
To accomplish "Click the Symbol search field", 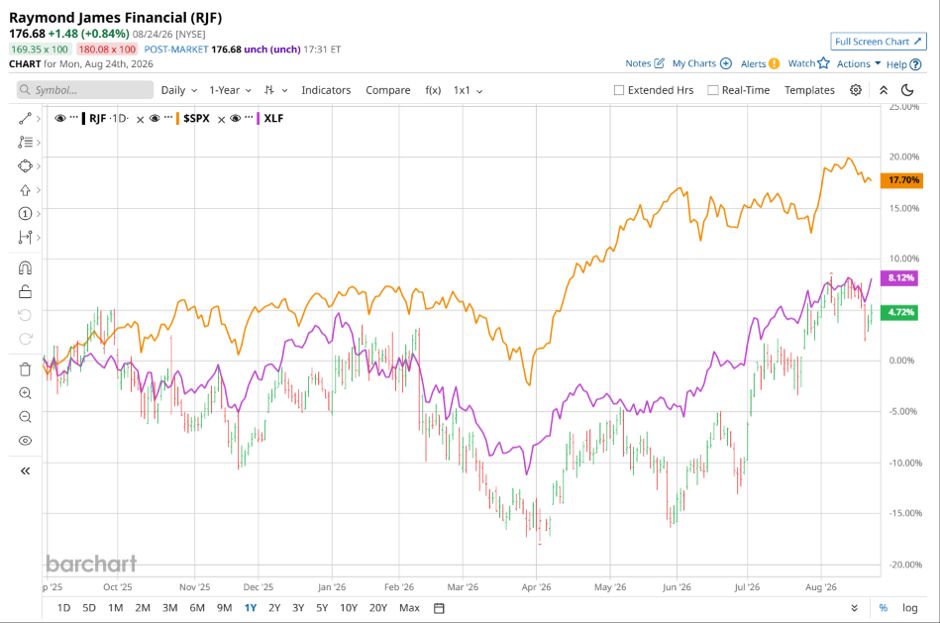I will coord(85,90).
